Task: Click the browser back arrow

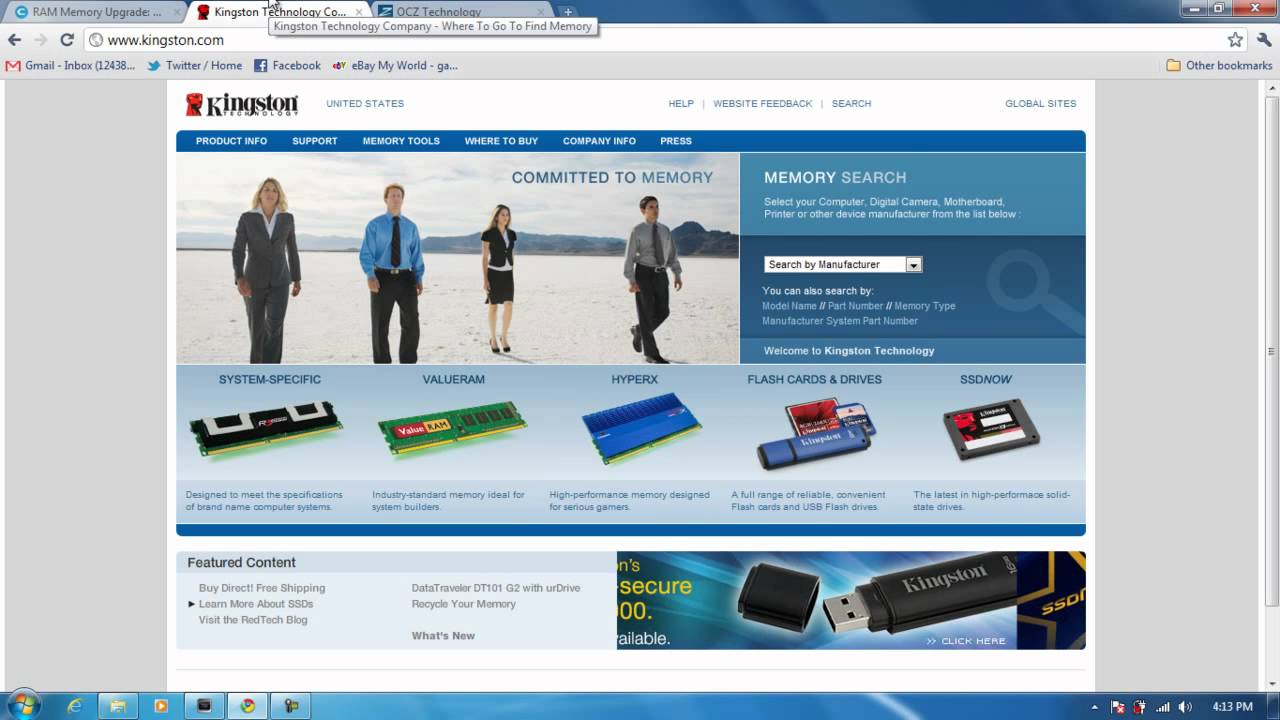Action: click(x=15, y=40)
